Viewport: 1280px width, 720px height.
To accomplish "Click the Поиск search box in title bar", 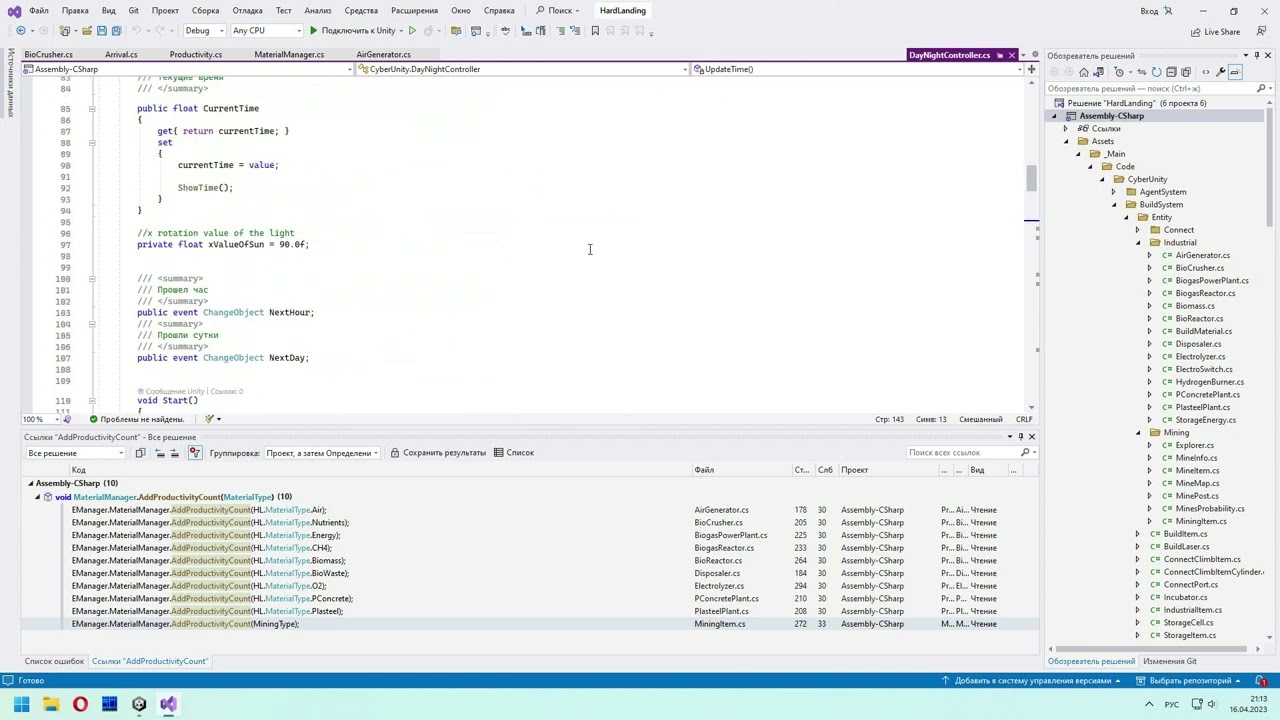I will tap(559, 11).
